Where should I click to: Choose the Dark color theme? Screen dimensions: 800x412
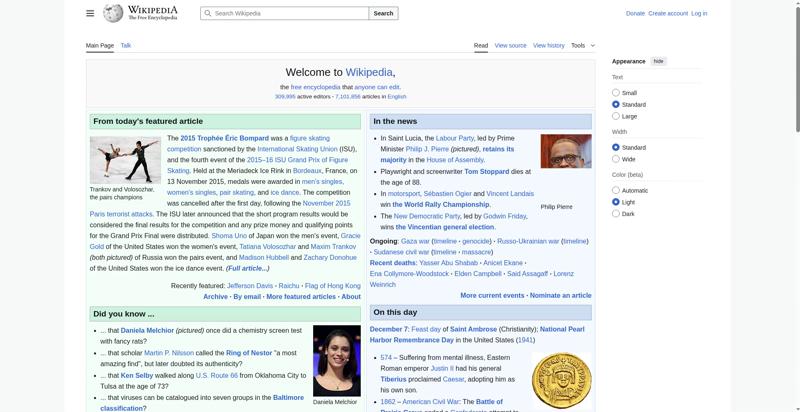pyautogui.click(x=616, y=213)
